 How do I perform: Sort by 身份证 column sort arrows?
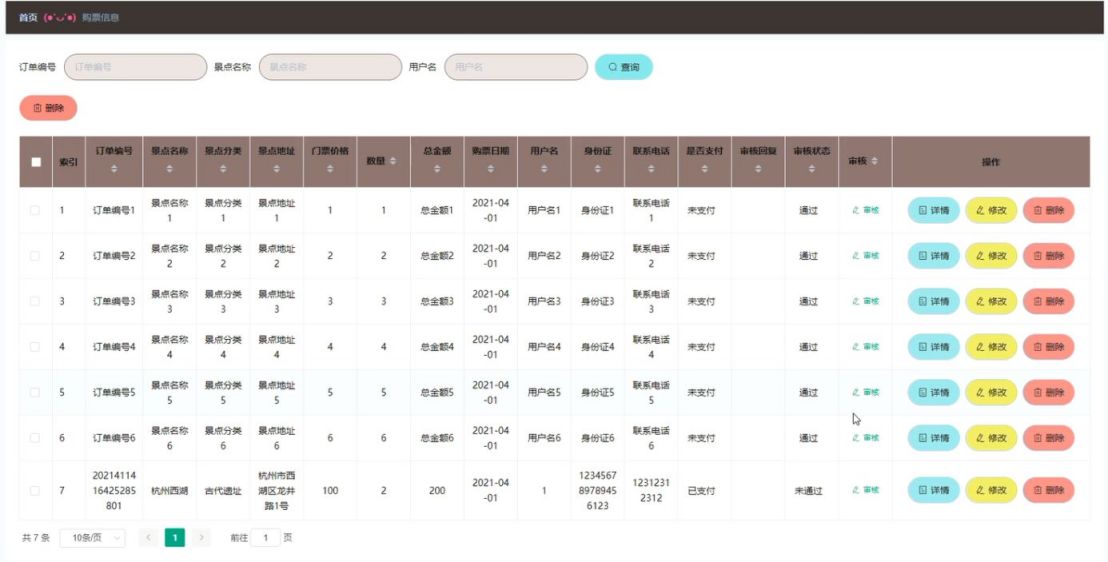click(x=598, y=169)
